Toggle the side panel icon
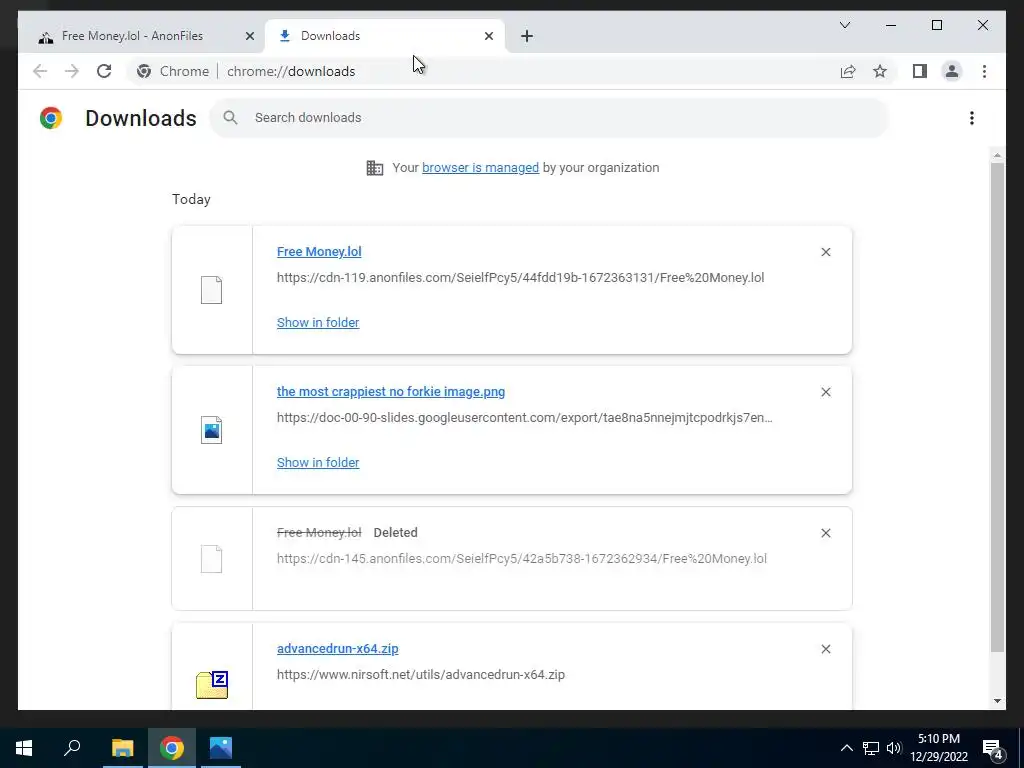Image resolution: width=1024 pixels, height=768 pixels. click(920, 71)
